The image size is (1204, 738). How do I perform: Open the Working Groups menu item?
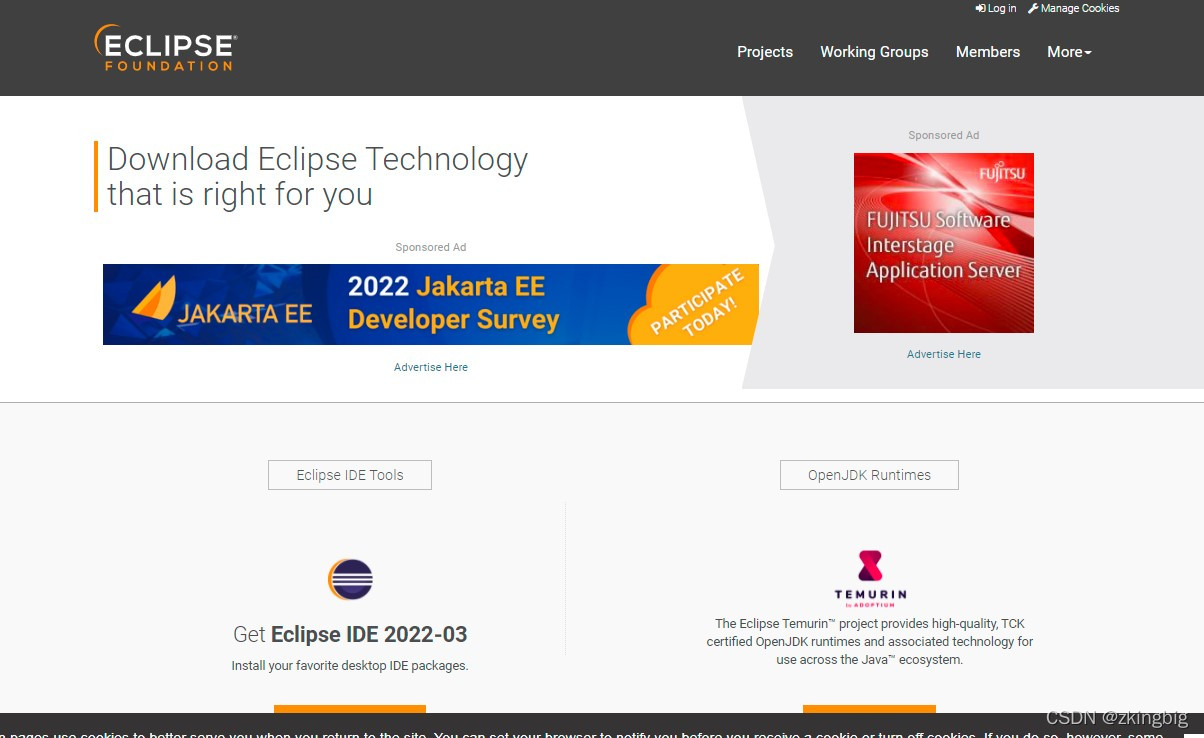click(x=874, y=52)
